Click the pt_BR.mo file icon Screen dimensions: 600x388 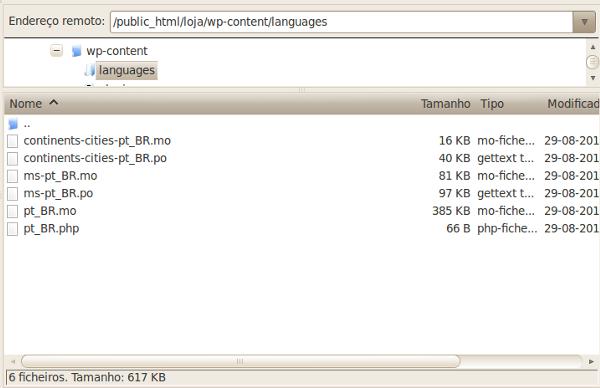coord(13,211)
